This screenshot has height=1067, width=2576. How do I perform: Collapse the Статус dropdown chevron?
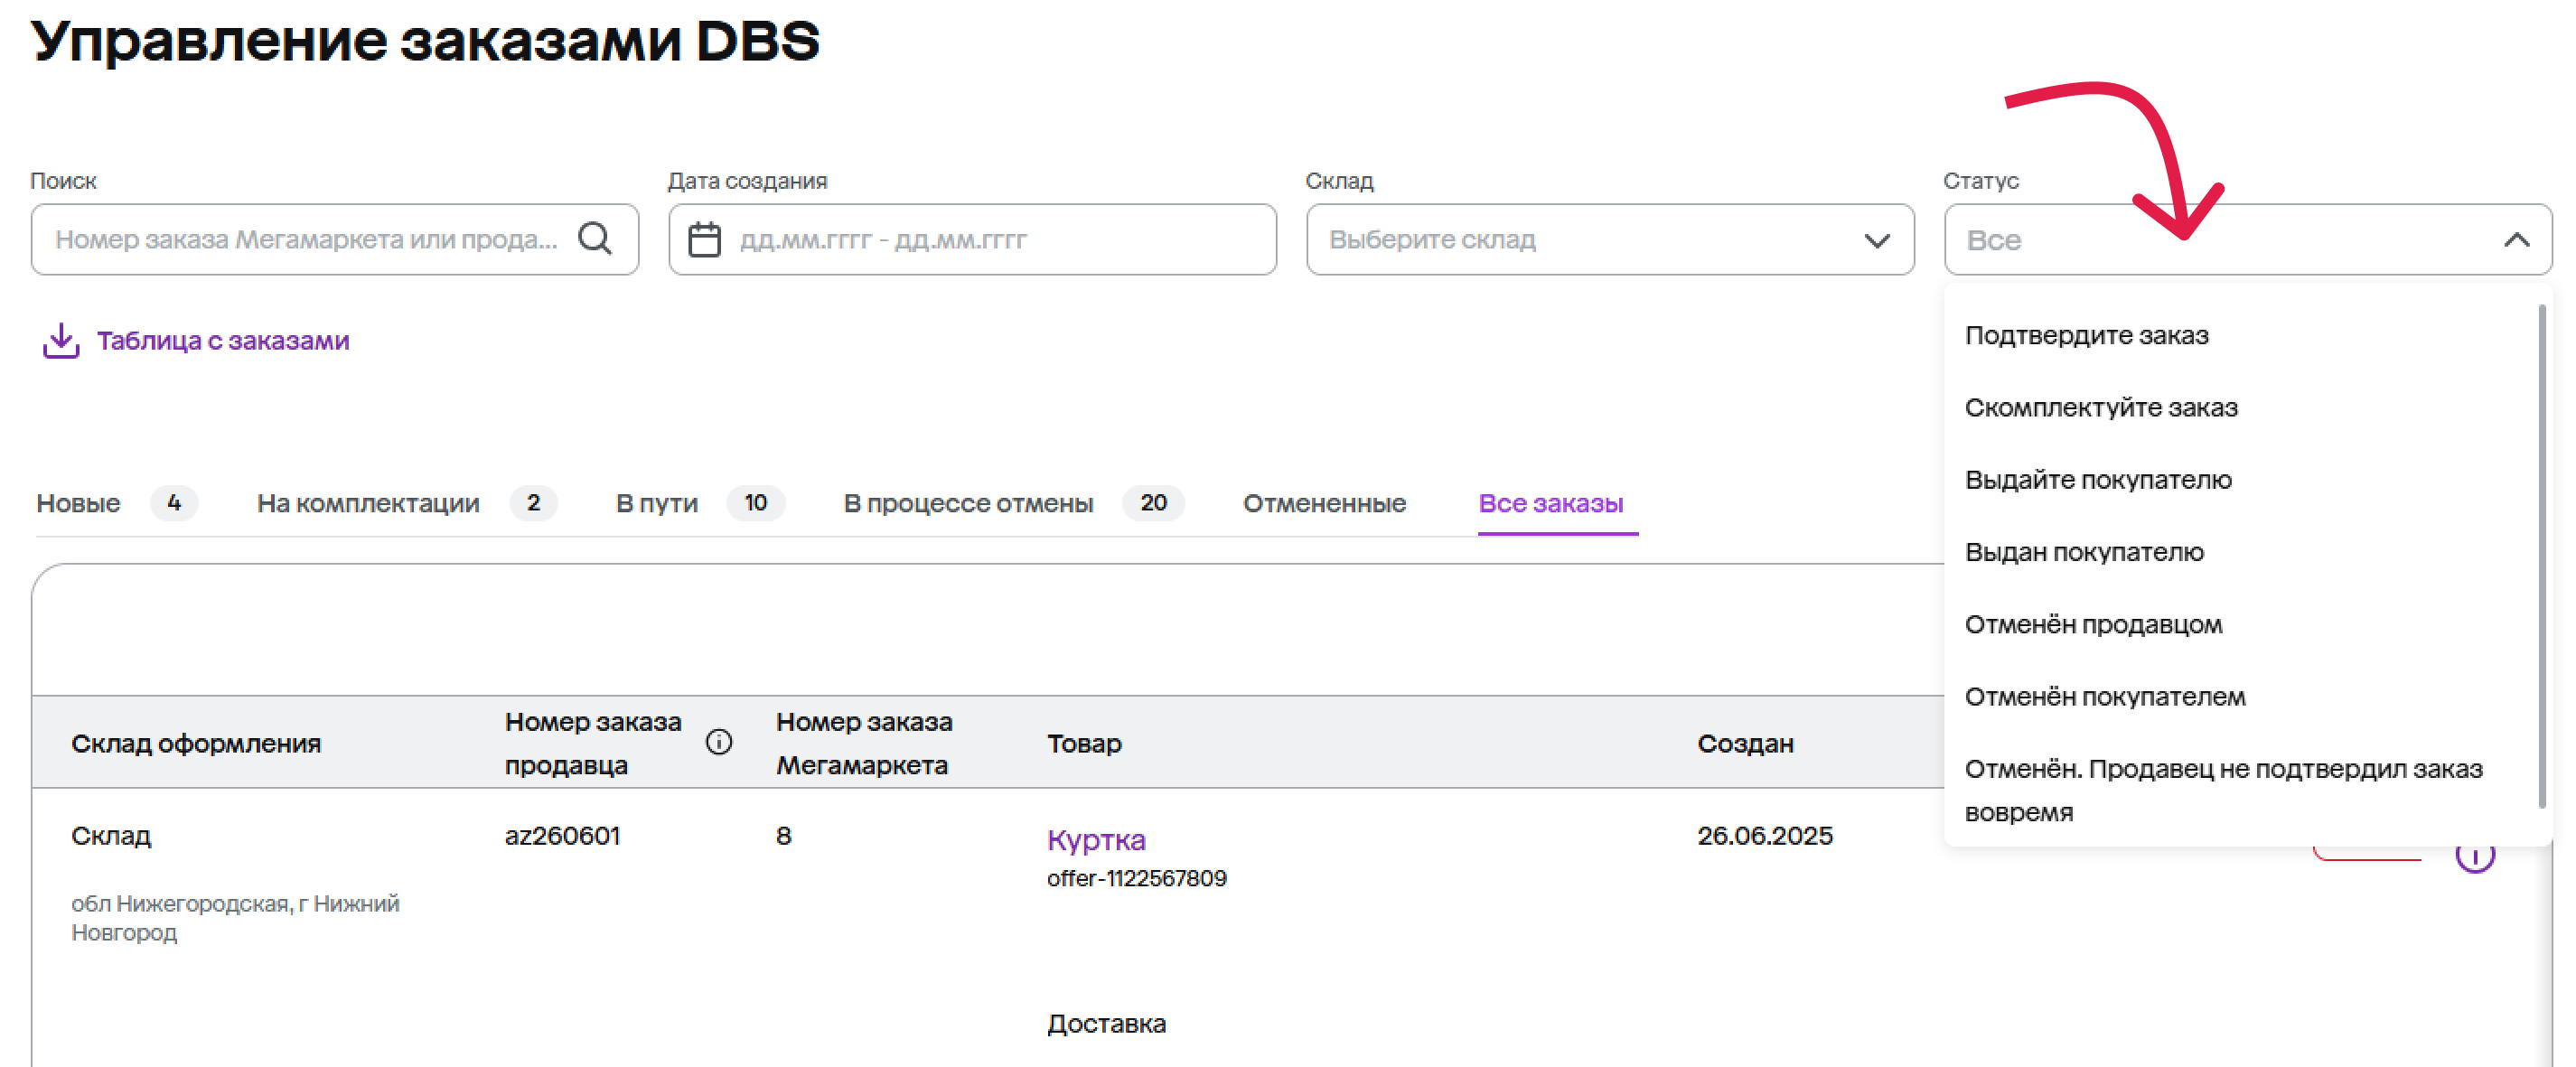click(x=2516, y=240)
